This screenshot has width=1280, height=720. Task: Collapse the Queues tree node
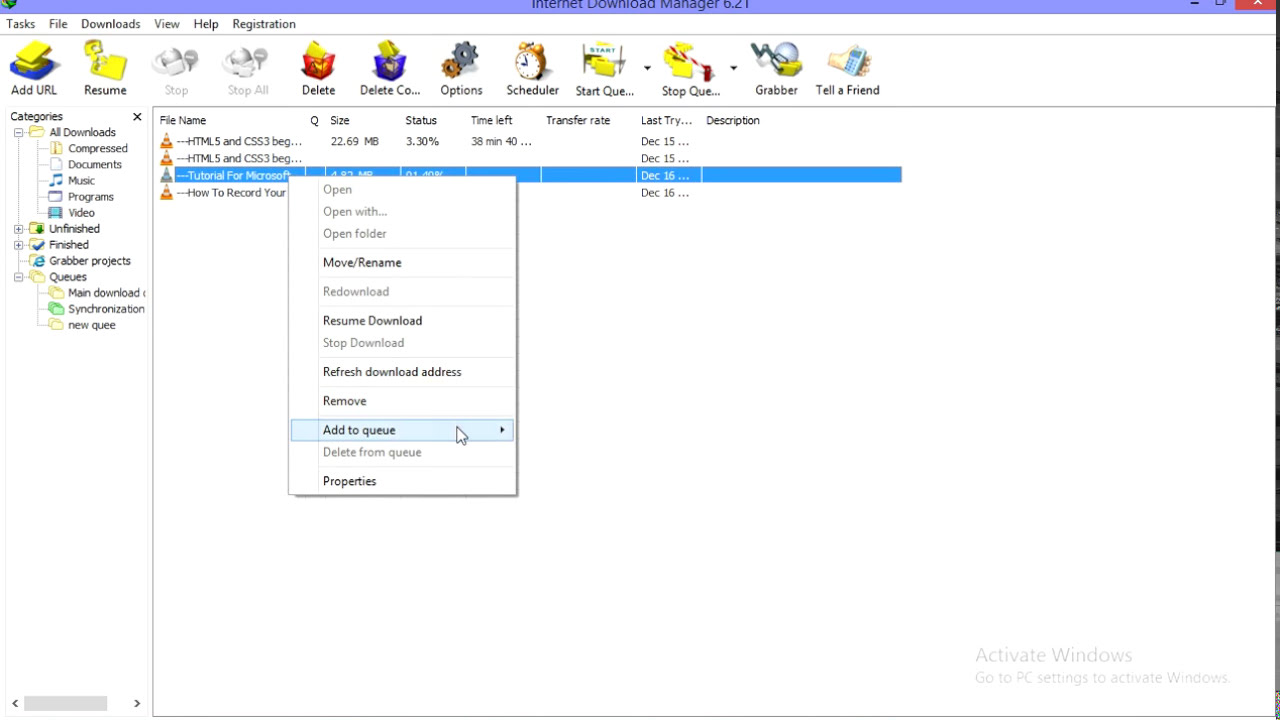coord(18,277)
